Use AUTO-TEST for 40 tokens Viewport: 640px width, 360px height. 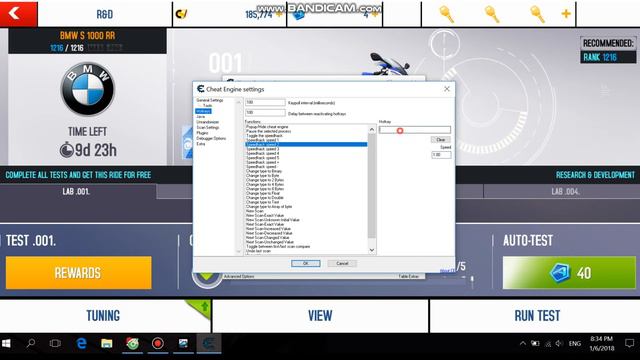[x=569, y=273]
